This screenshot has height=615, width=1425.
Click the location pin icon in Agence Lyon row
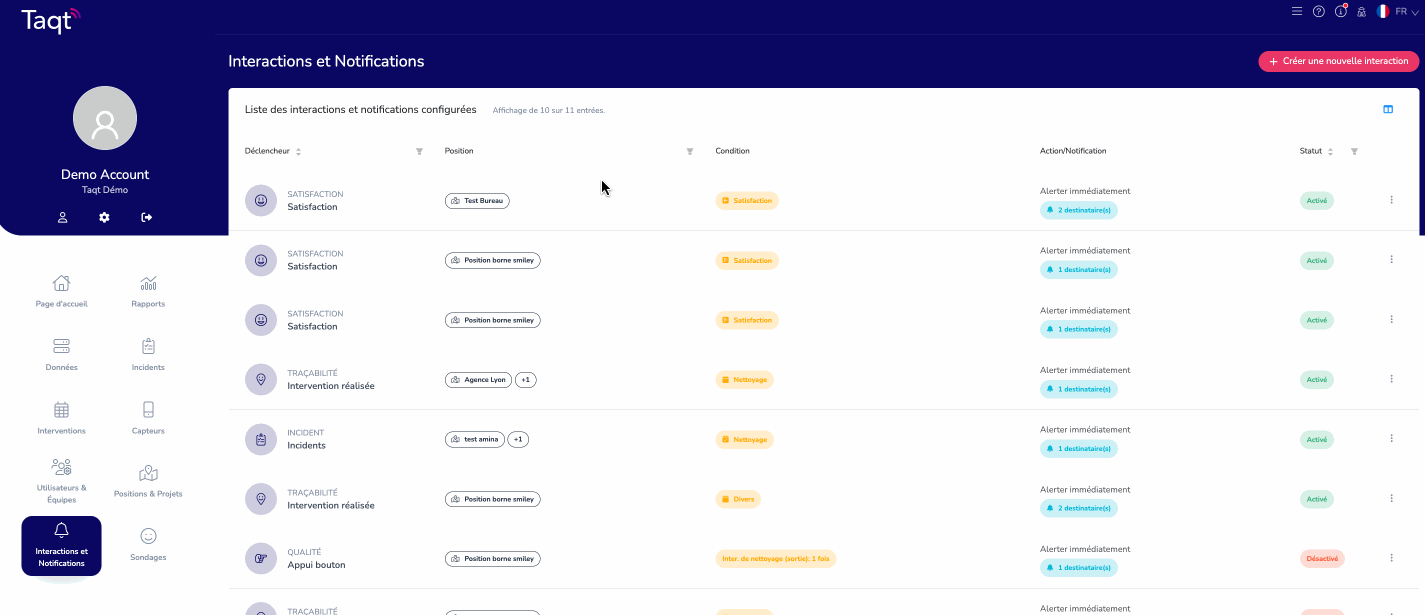pos(261,379)
